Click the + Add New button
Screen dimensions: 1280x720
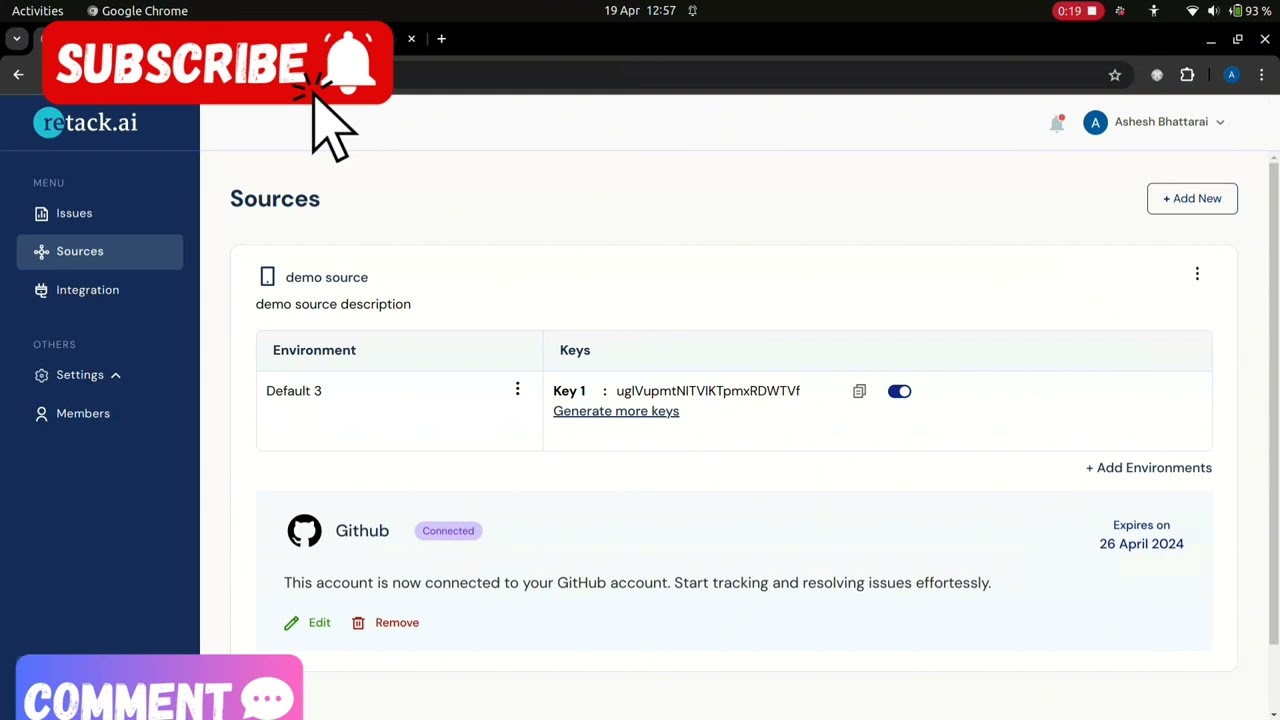1192,198
